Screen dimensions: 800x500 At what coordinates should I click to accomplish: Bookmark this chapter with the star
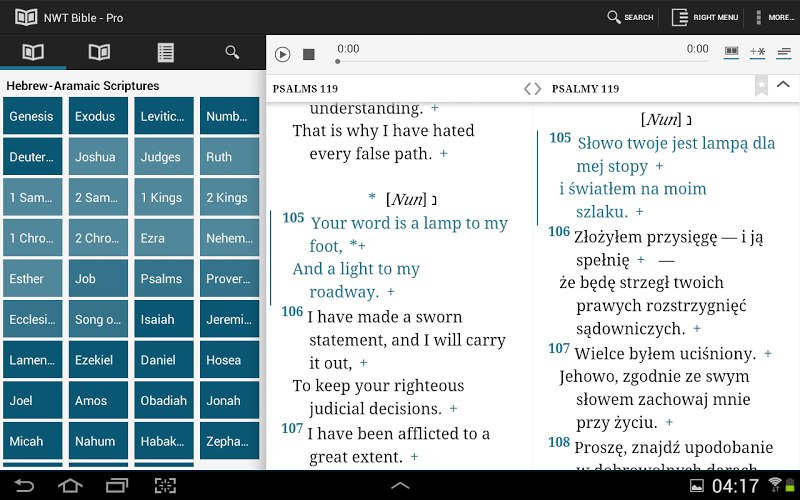(x=761, y=86)
